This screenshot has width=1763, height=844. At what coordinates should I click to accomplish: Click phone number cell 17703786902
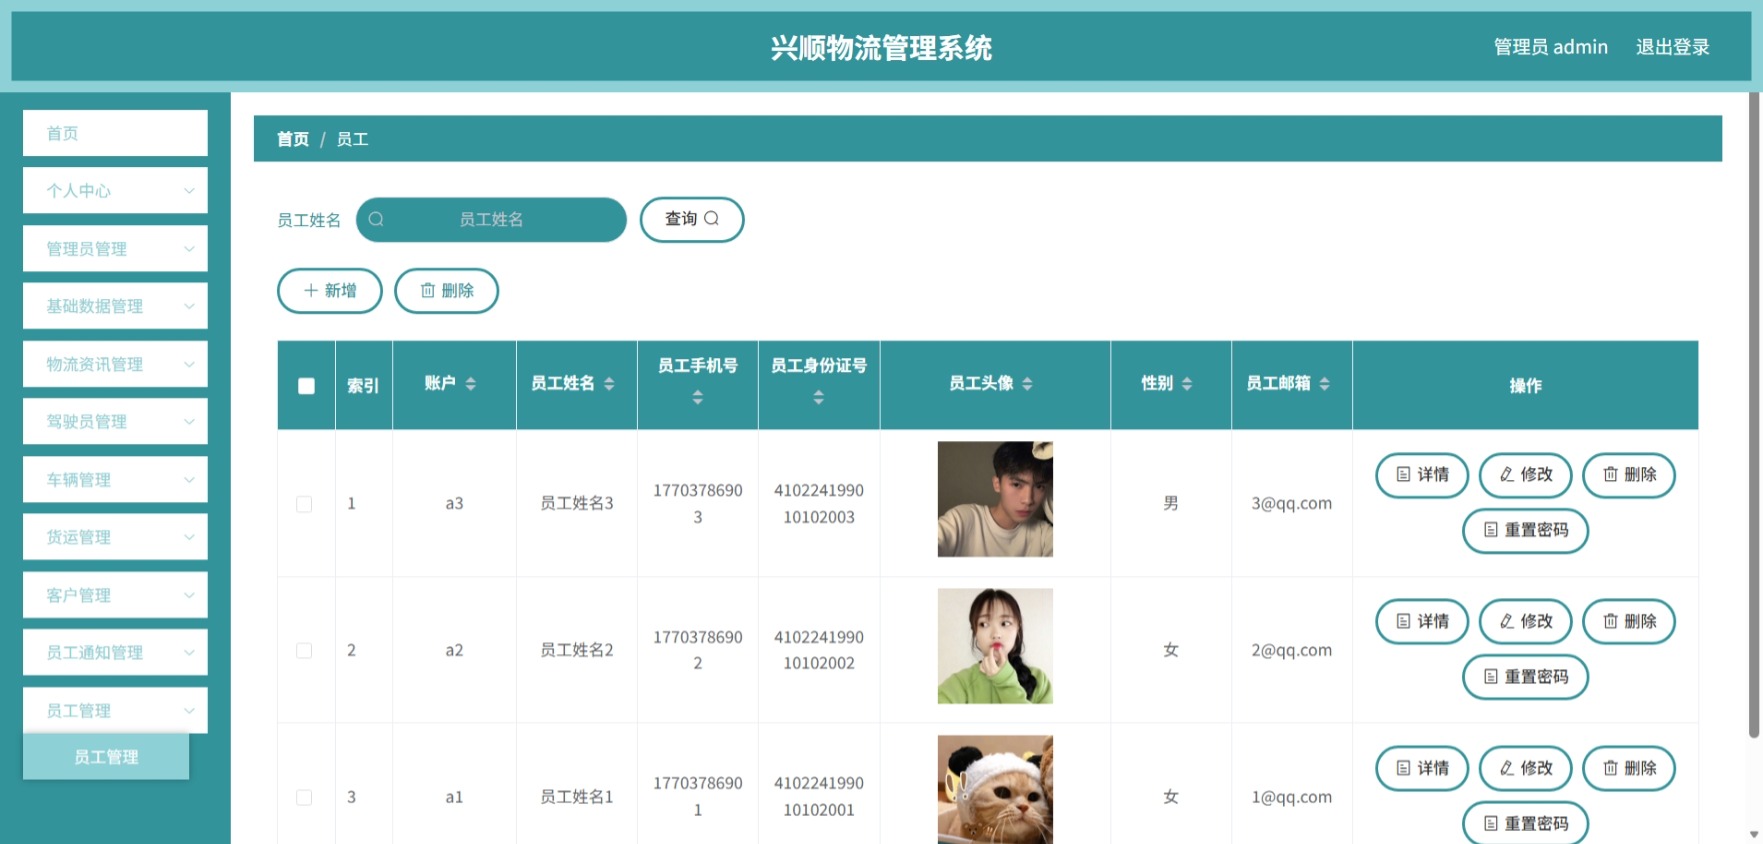tap(698, 650)
